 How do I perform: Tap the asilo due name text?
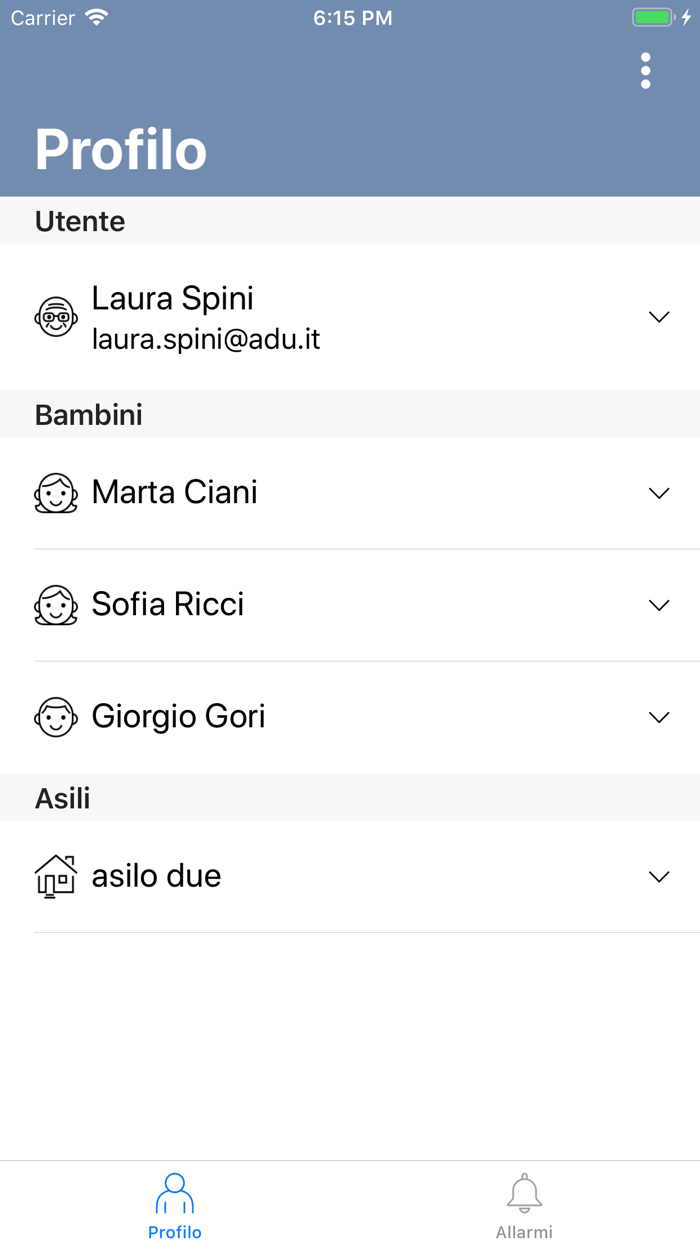(x=156, y=876)
